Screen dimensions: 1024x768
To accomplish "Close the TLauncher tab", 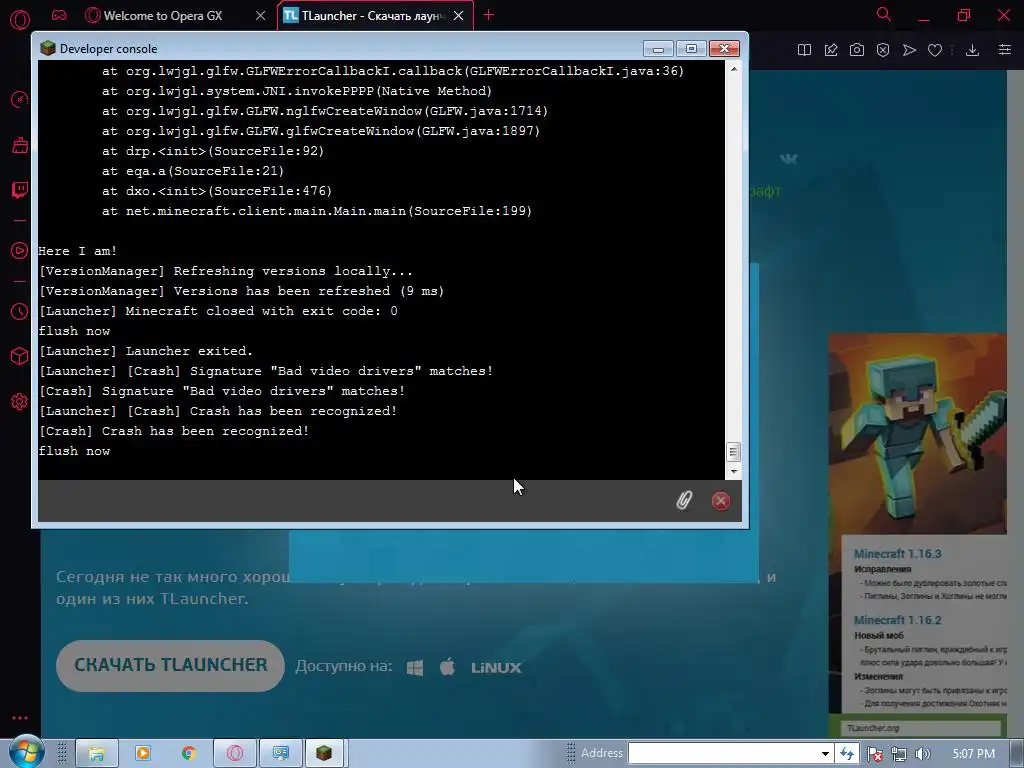I will point(458,16).
